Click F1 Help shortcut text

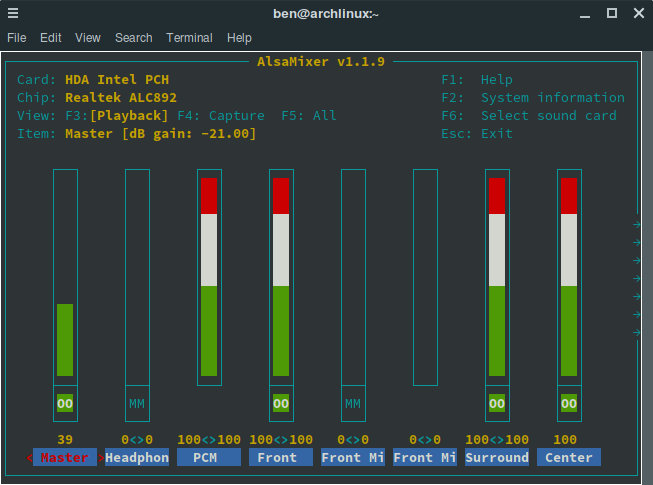click(477, 80)
